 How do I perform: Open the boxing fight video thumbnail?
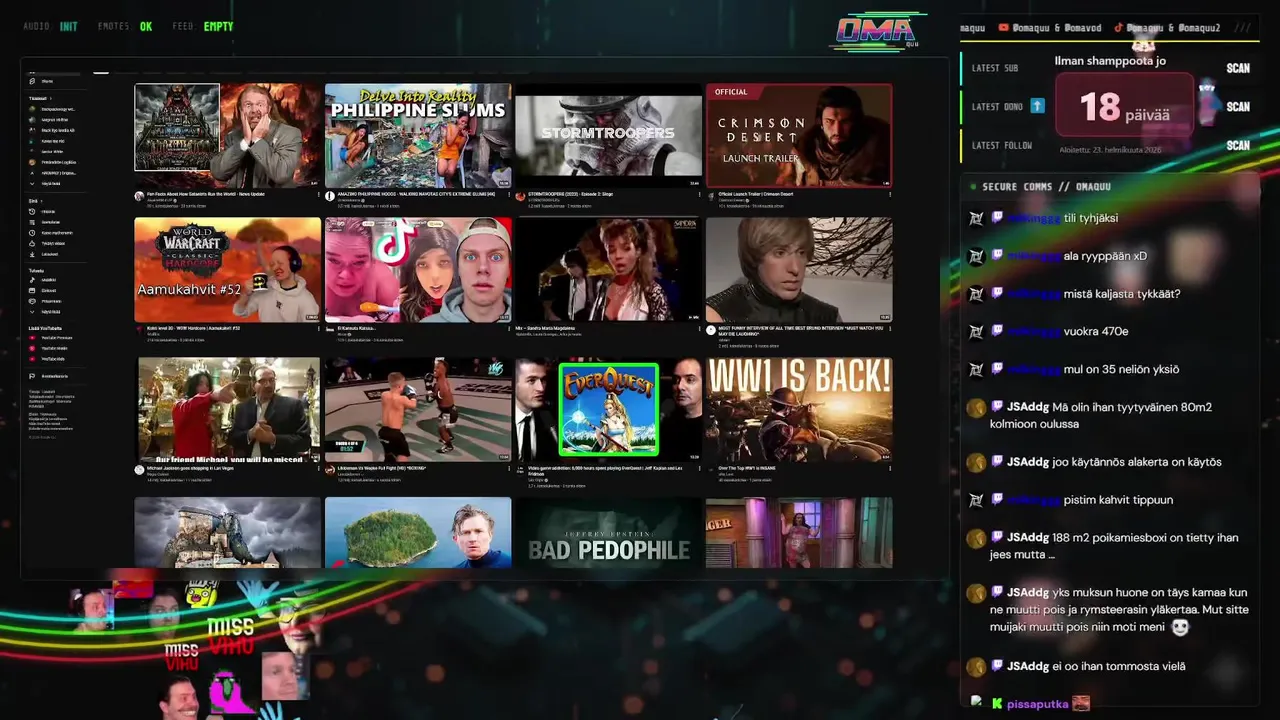click(x=418, y=409)
